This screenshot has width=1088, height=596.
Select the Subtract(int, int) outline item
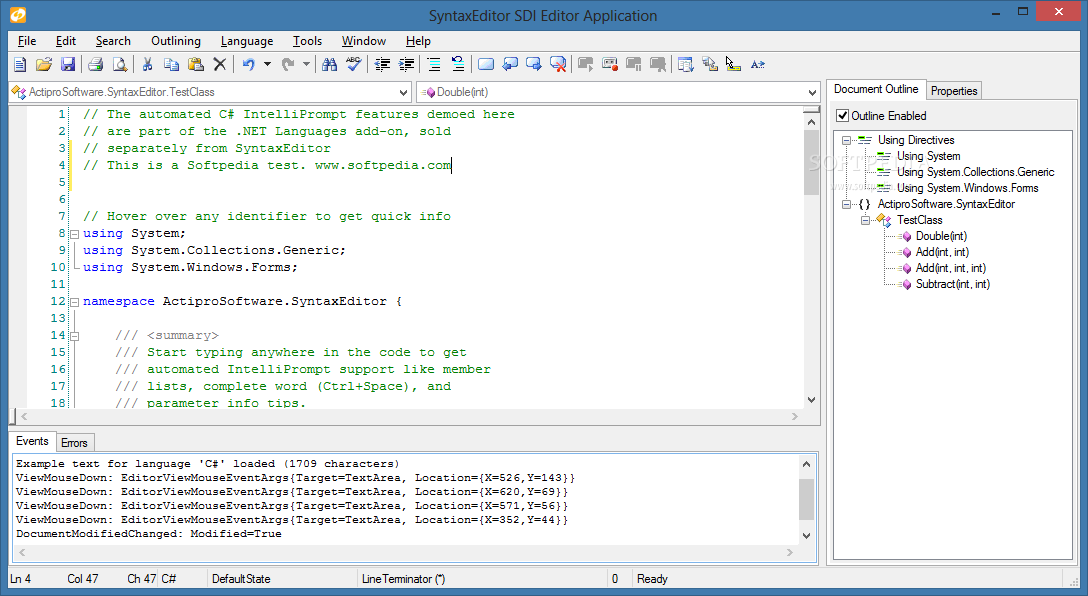(x=953, y=284)
